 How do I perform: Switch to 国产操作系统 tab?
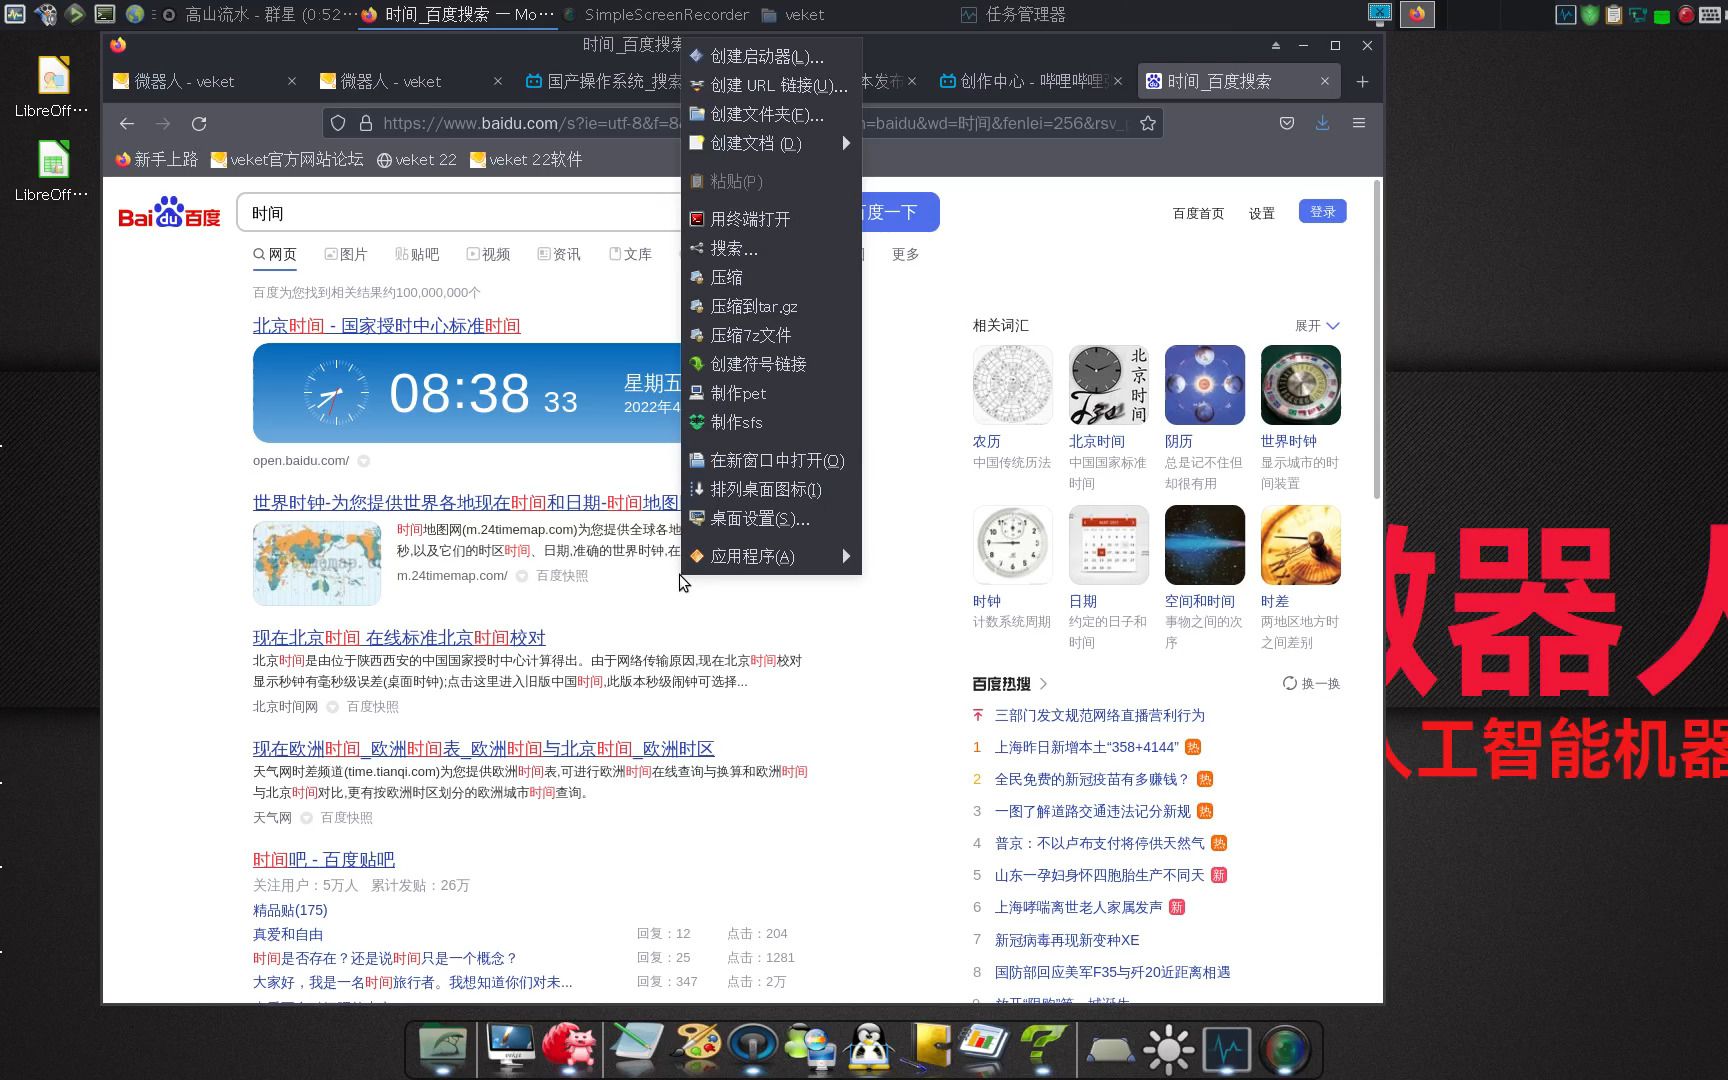coord(604,82)
